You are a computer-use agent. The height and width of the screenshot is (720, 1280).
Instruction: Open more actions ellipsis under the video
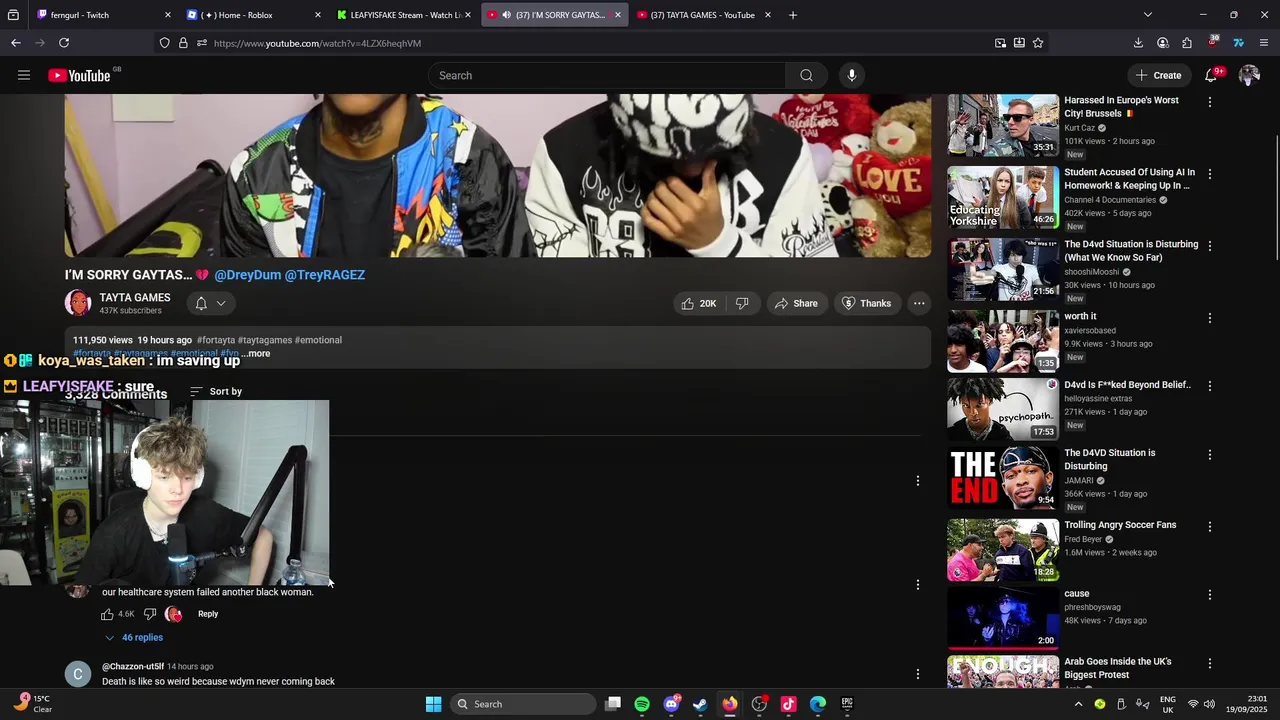[x=919, y=303]
